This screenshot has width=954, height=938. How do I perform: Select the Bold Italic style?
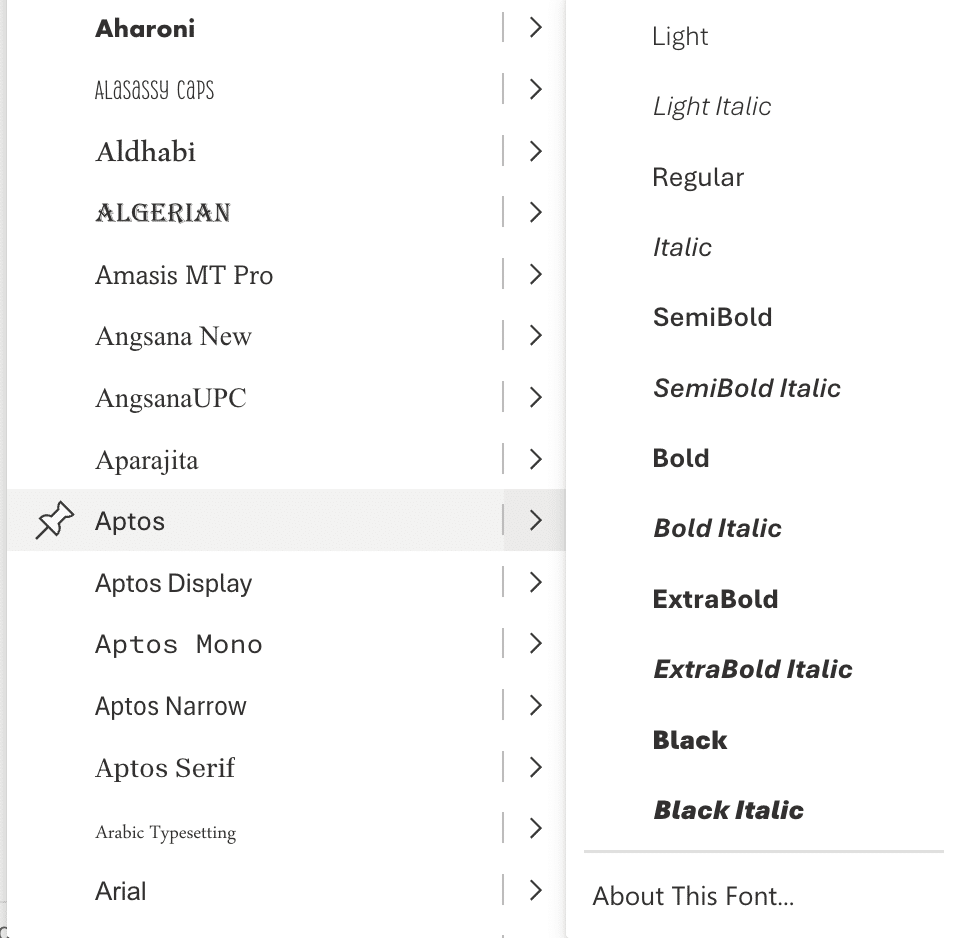coord(717,528)
